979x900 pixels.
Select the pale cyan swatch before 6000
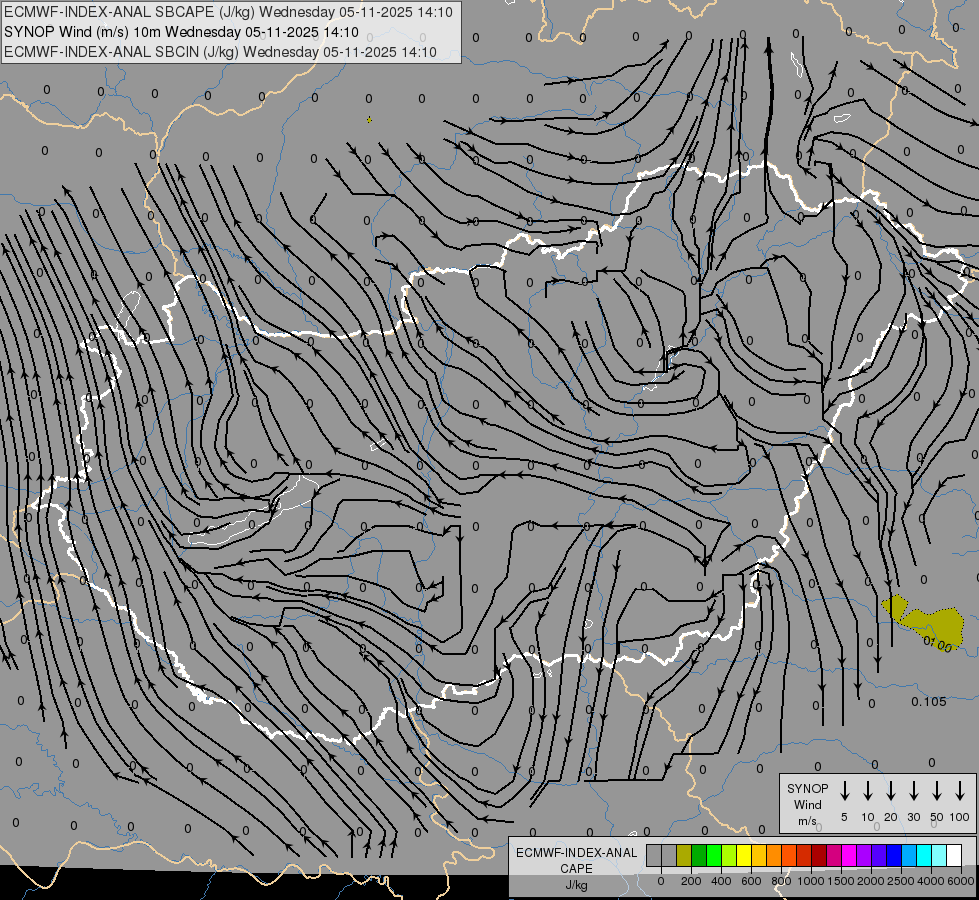coord(938,855)
